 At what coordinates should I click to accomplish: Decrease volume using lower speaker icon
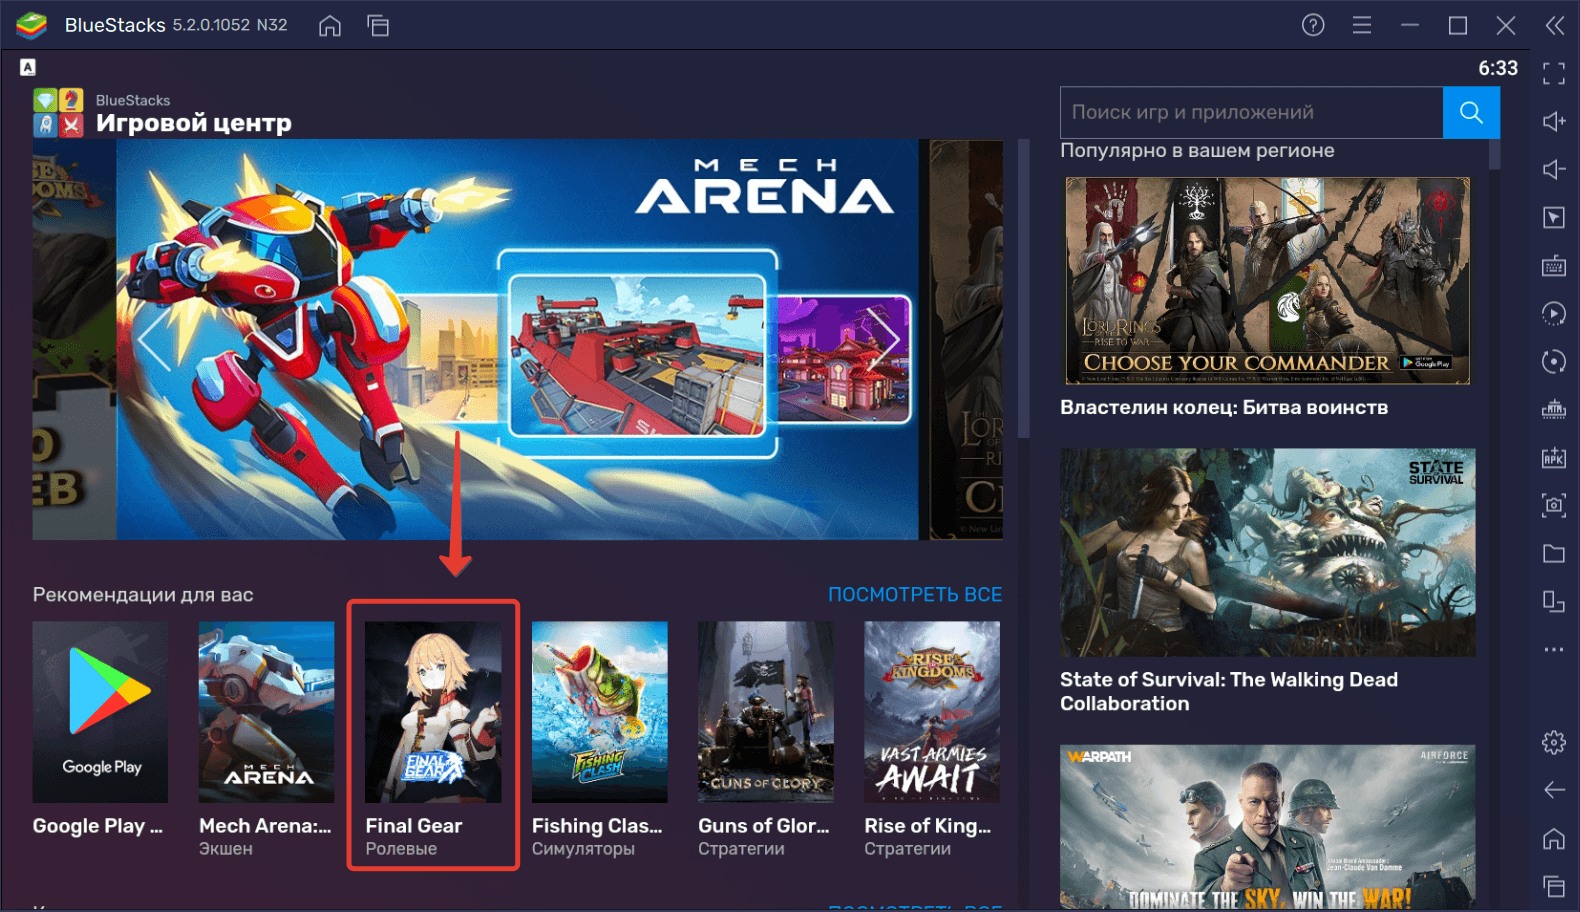coord(1554,169)
